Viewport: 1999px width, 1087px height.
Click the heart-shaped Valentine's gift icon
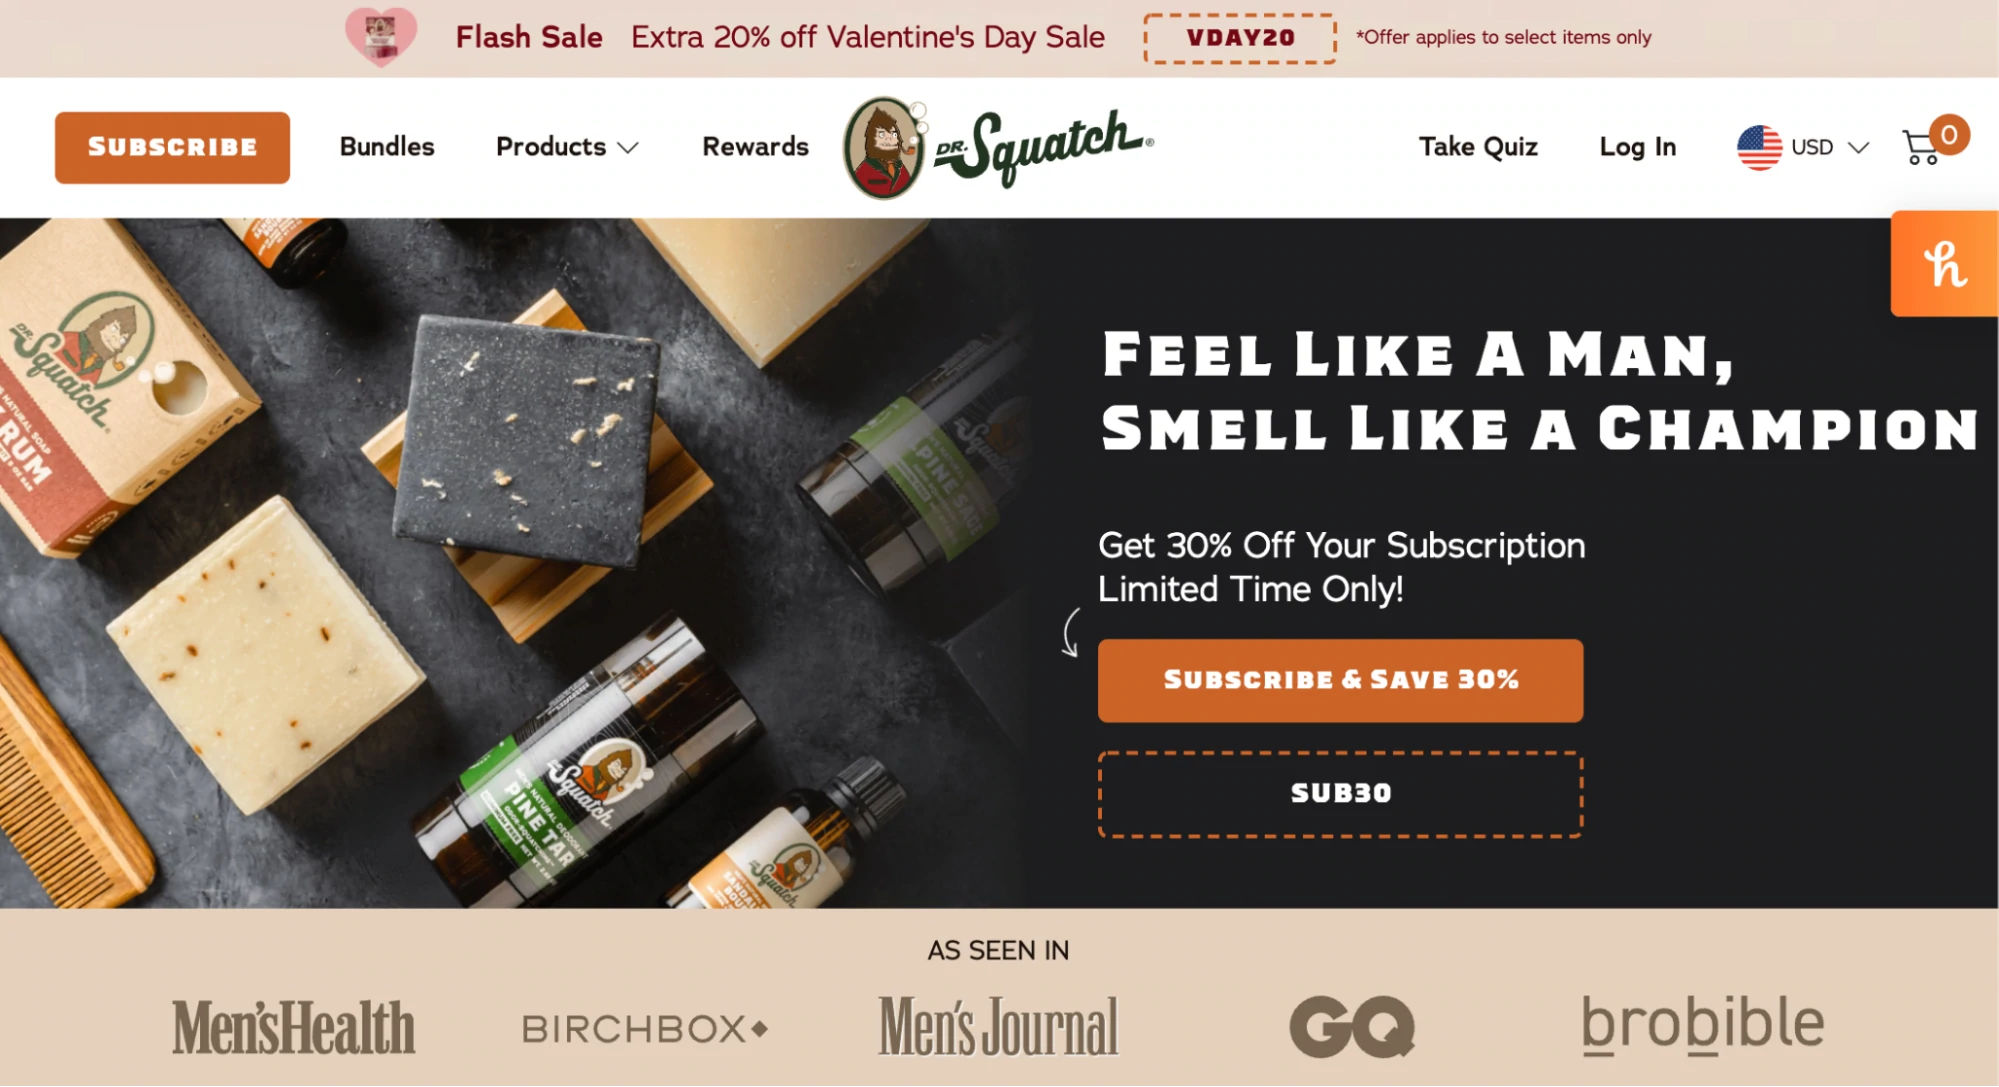coord(381,37)
